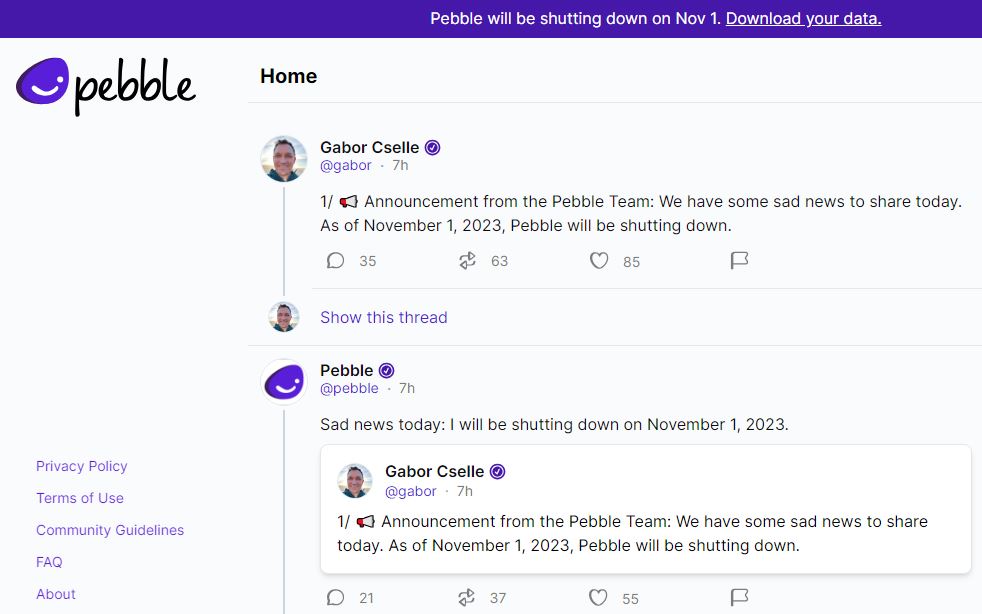The height and width of the screenshot is (614, 982).
Task: Open the Download your data link
Action: click(x=803, y=18)
